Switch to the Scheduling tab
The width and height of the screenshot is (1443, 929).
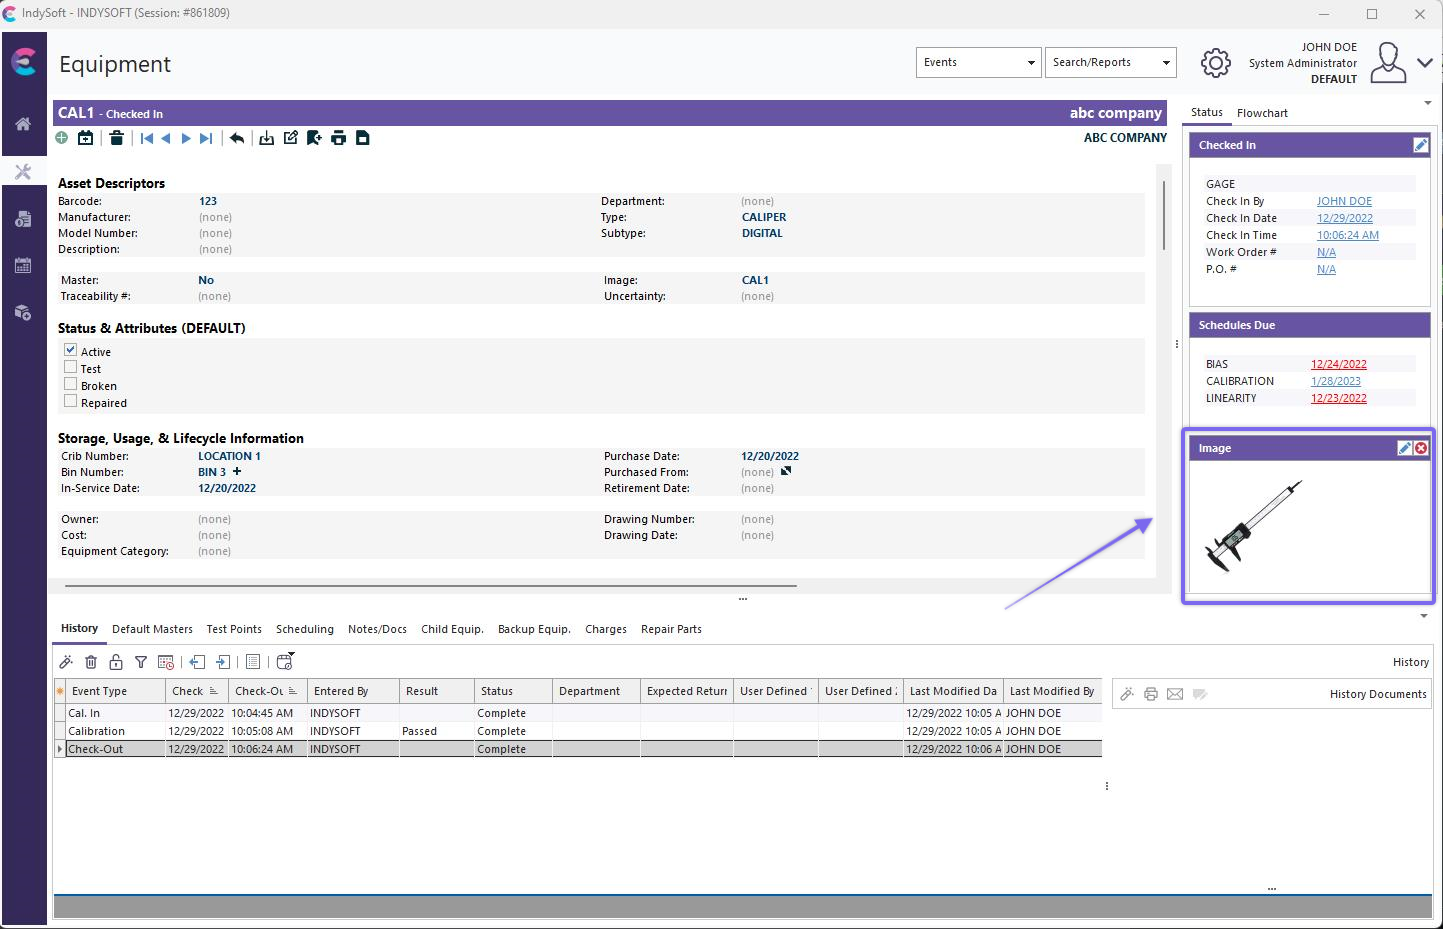point(304,629)
